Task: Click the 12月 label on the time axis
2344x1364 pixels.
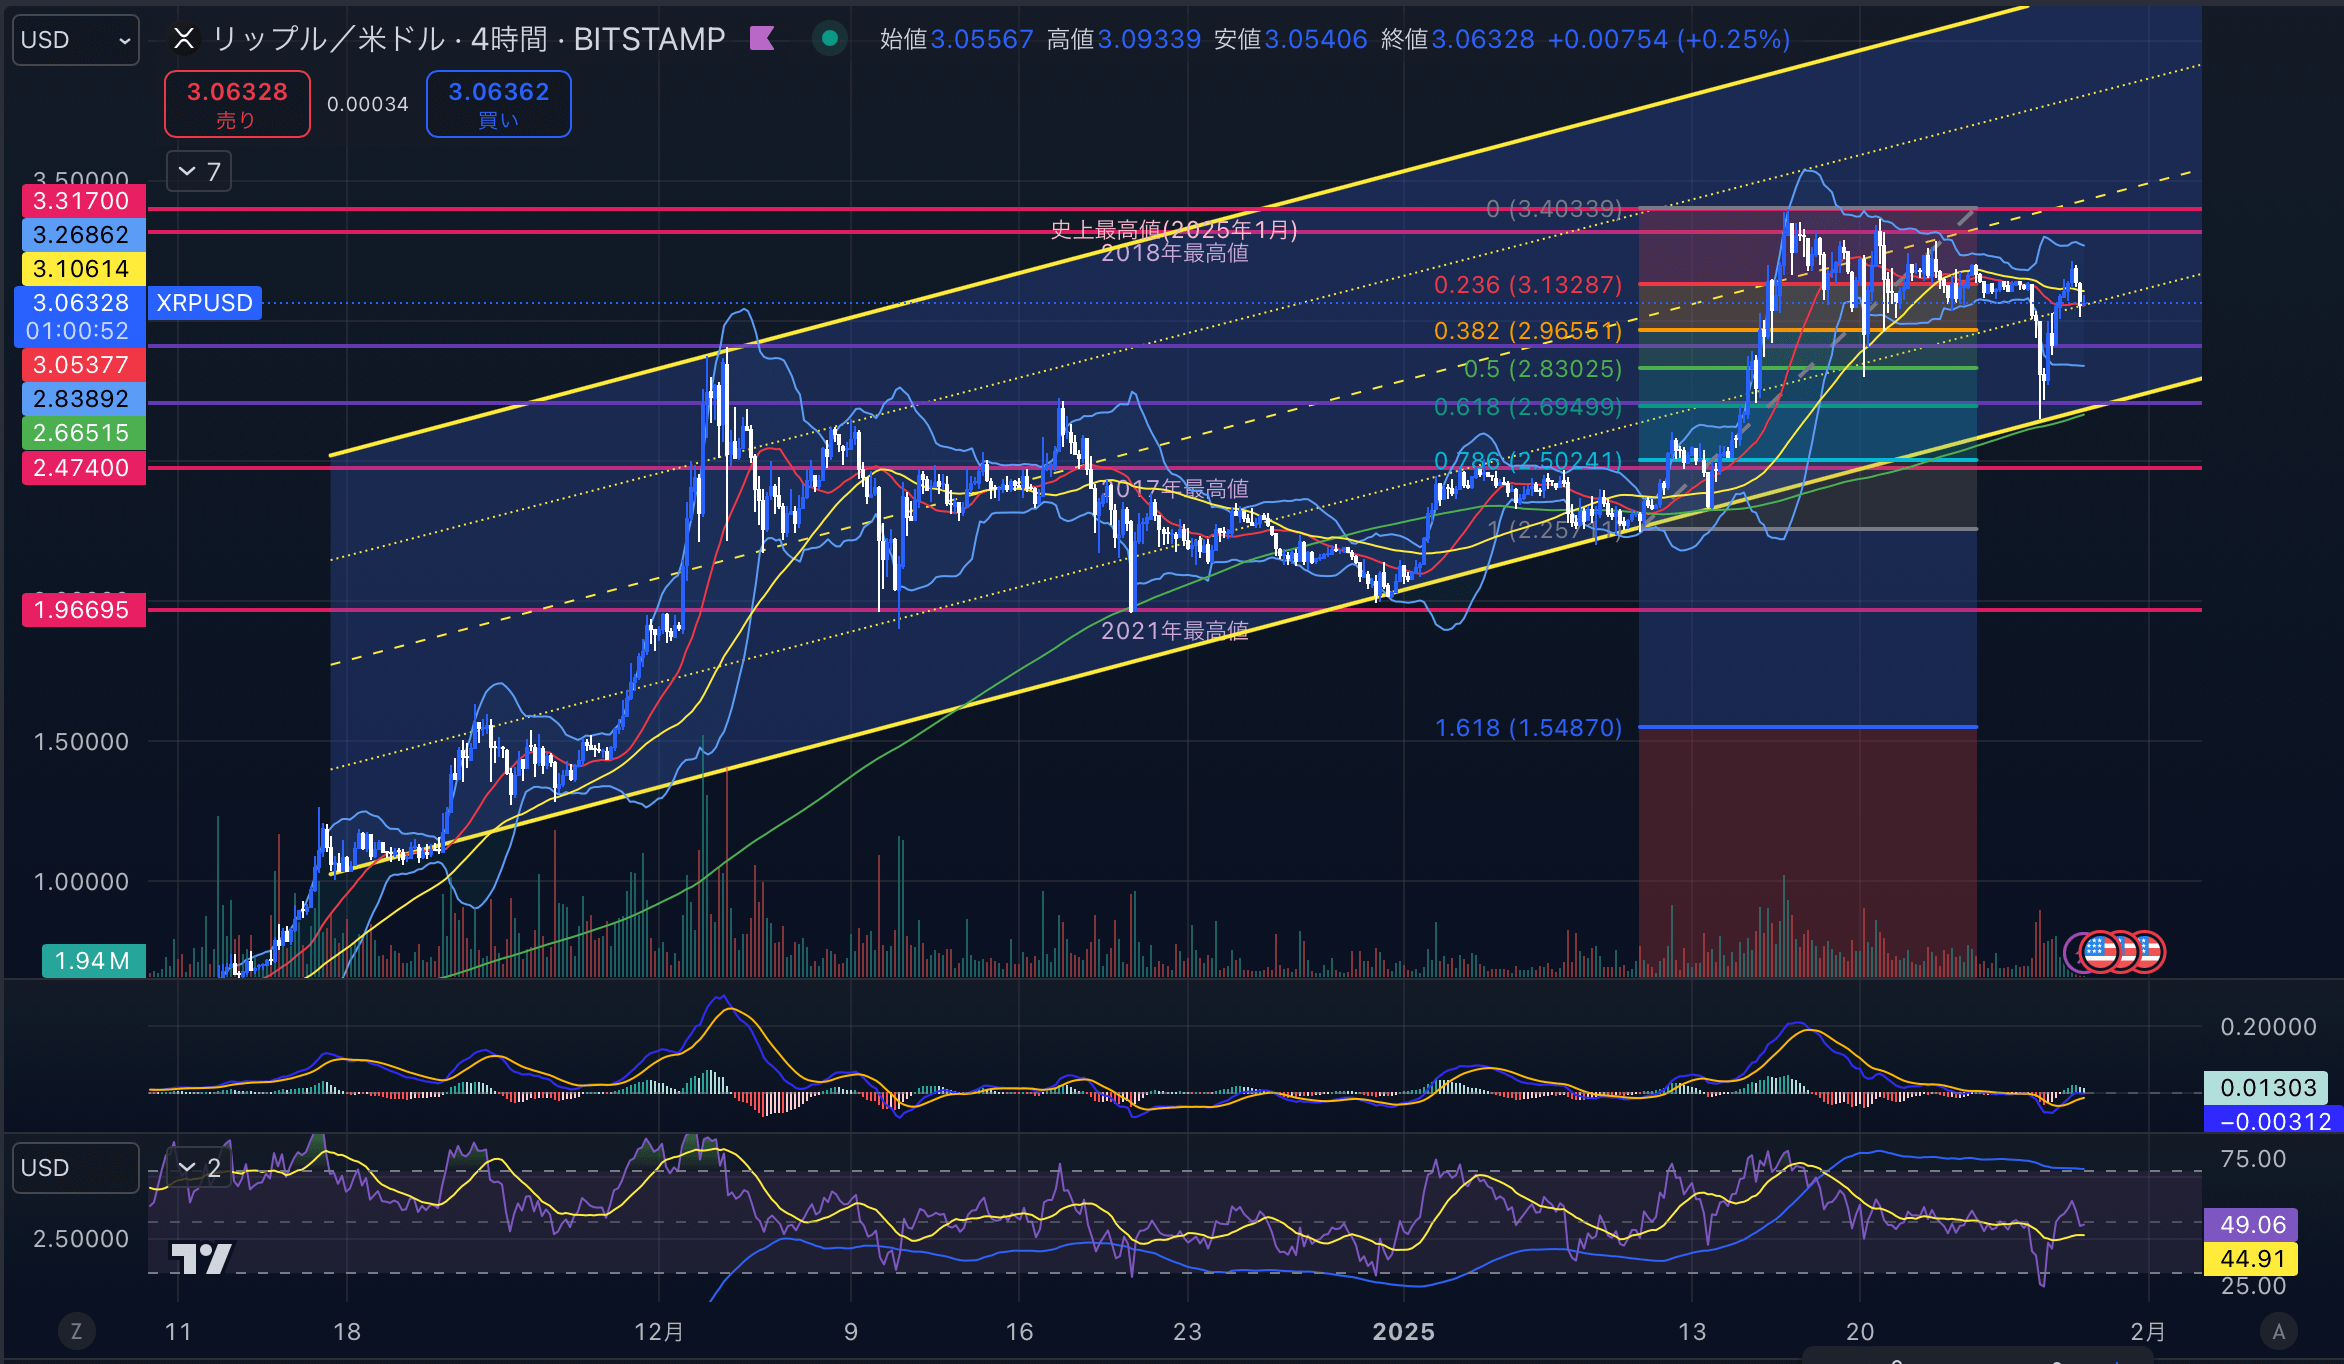Action: coord(659,1332)
